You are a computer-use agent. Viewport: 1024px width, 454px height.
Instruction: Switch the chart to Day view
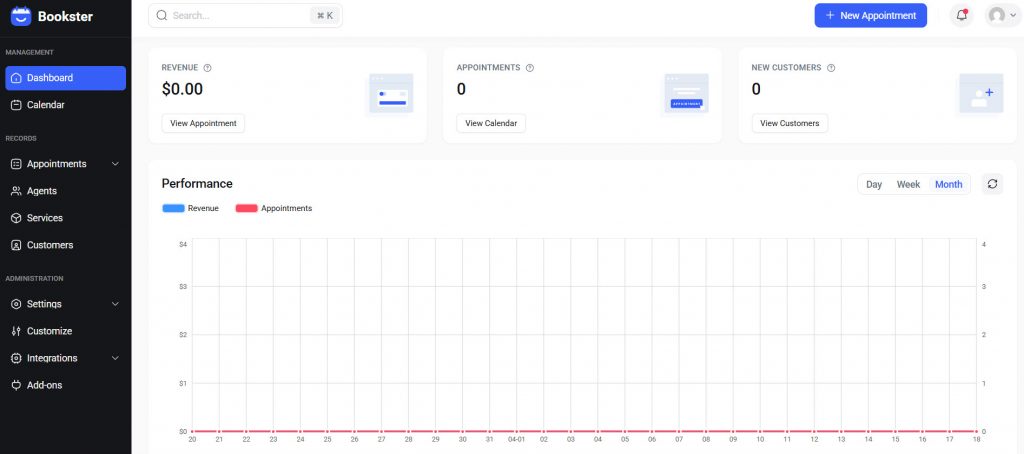pos(874,184)
